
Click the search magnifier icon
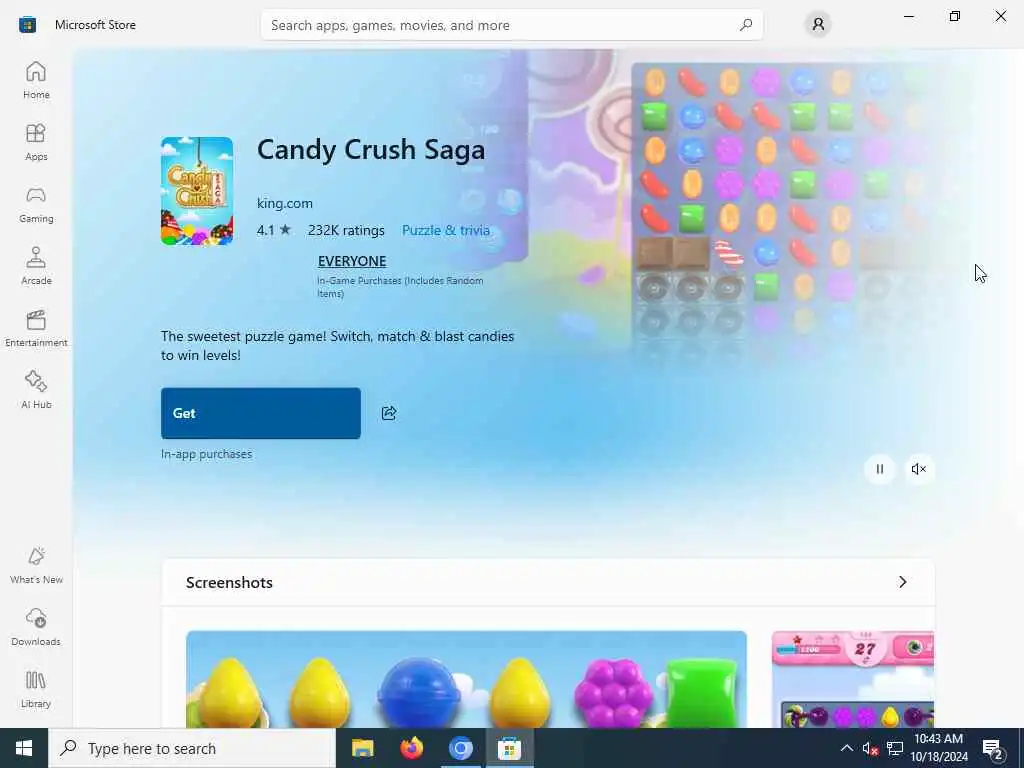pyautogui.click(x=746, y=25)
